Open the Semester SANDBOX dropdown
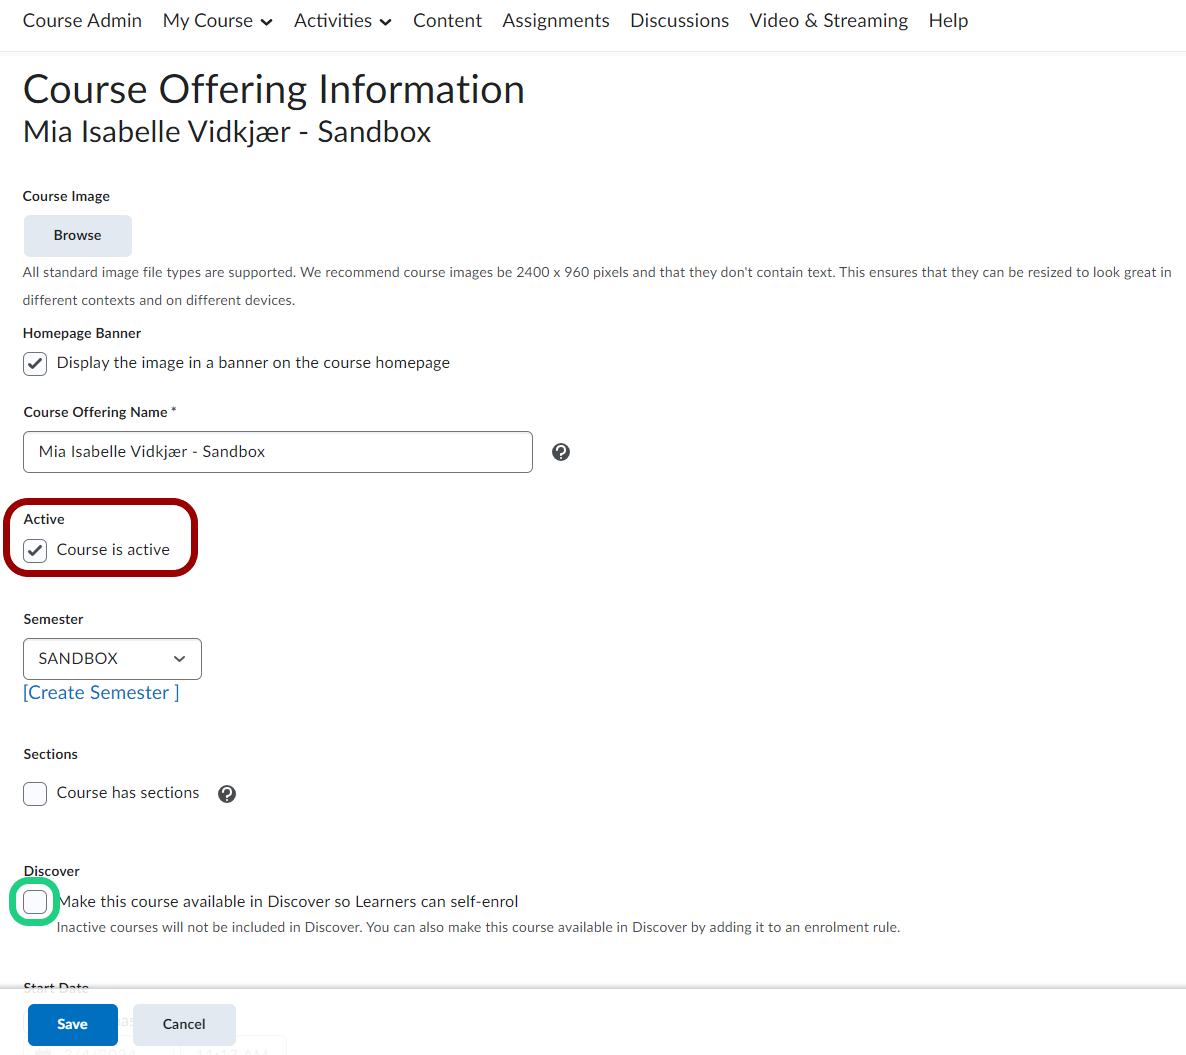The image size is (1186, 1055). point(112,659)
